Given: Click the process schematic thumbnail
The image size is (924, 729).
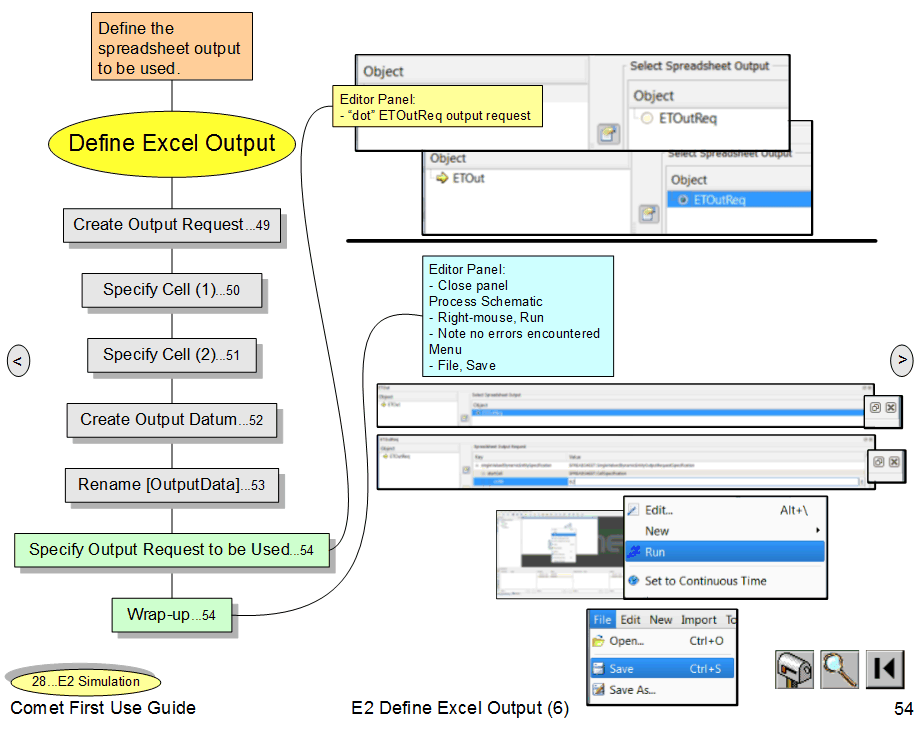Looking at the screenshot, I should pyautogui.click(x=560, y=554).
